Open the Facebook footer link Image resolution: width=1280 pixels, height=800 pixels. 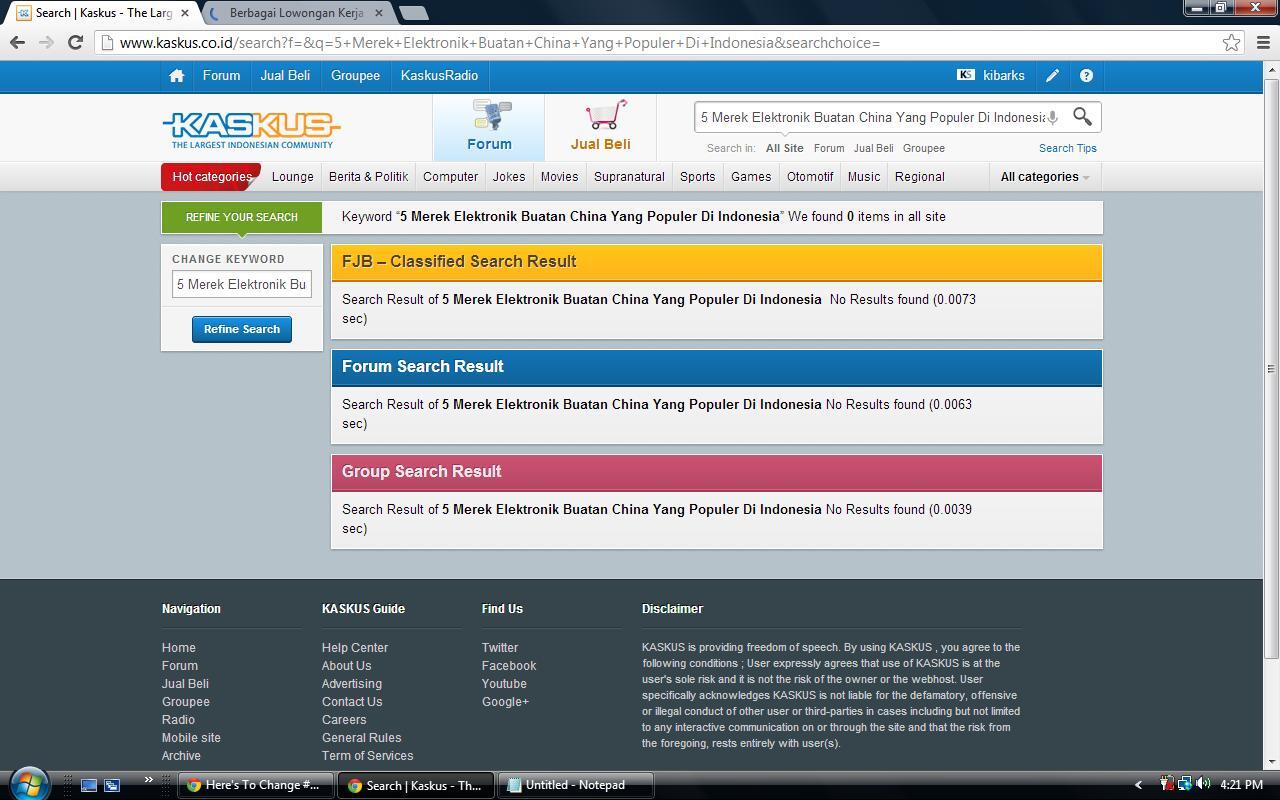[509, 666]
